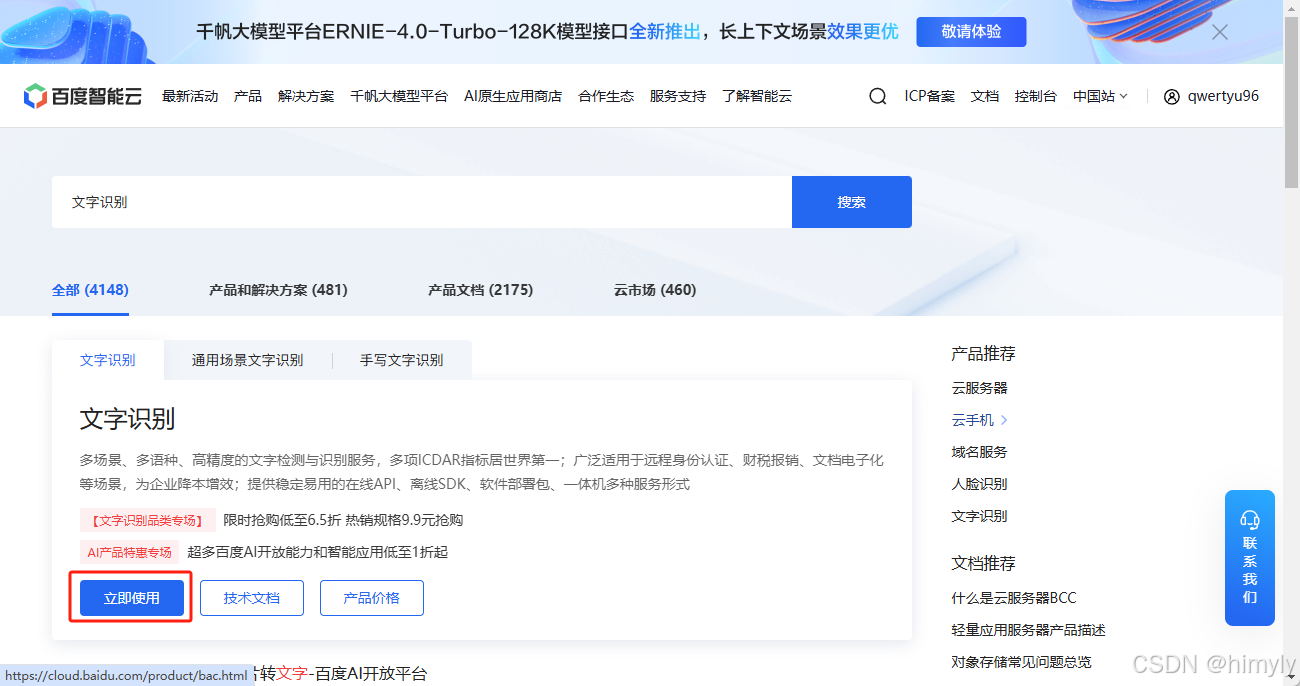
Task: Click the headset icon in 联系我们 widget
Action: tap(1250, 518)
